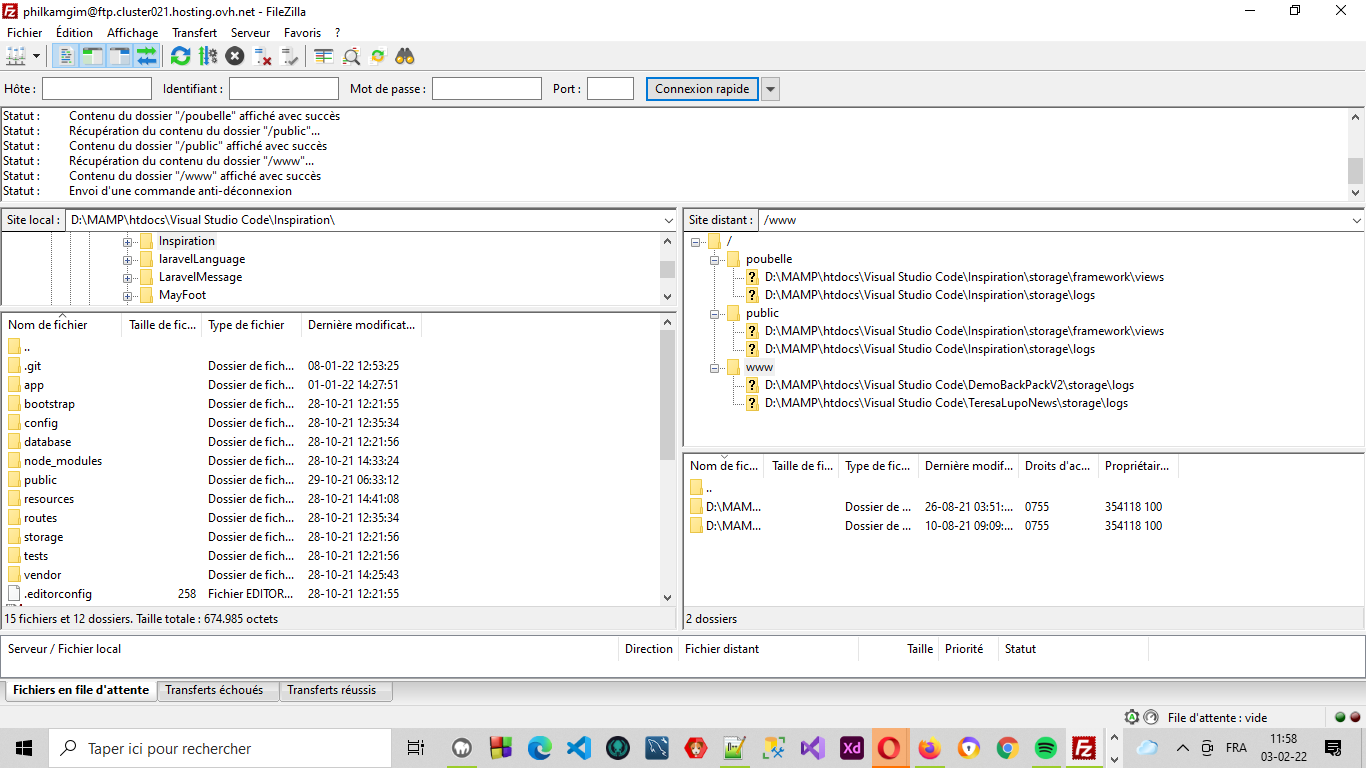Open the directory listing filters icon
The height and width of the screenshot is (768, 1366).
pos(323,56)
